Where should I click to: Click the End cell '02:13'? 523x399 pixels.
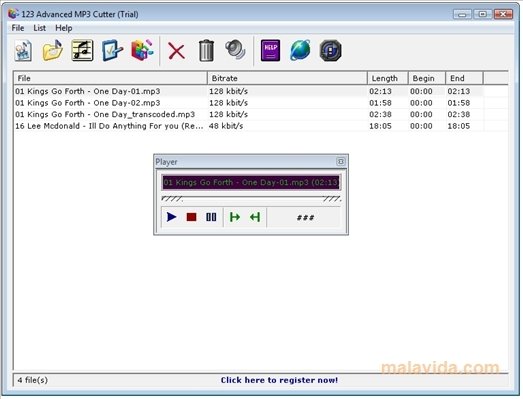(x=459, y=91)
